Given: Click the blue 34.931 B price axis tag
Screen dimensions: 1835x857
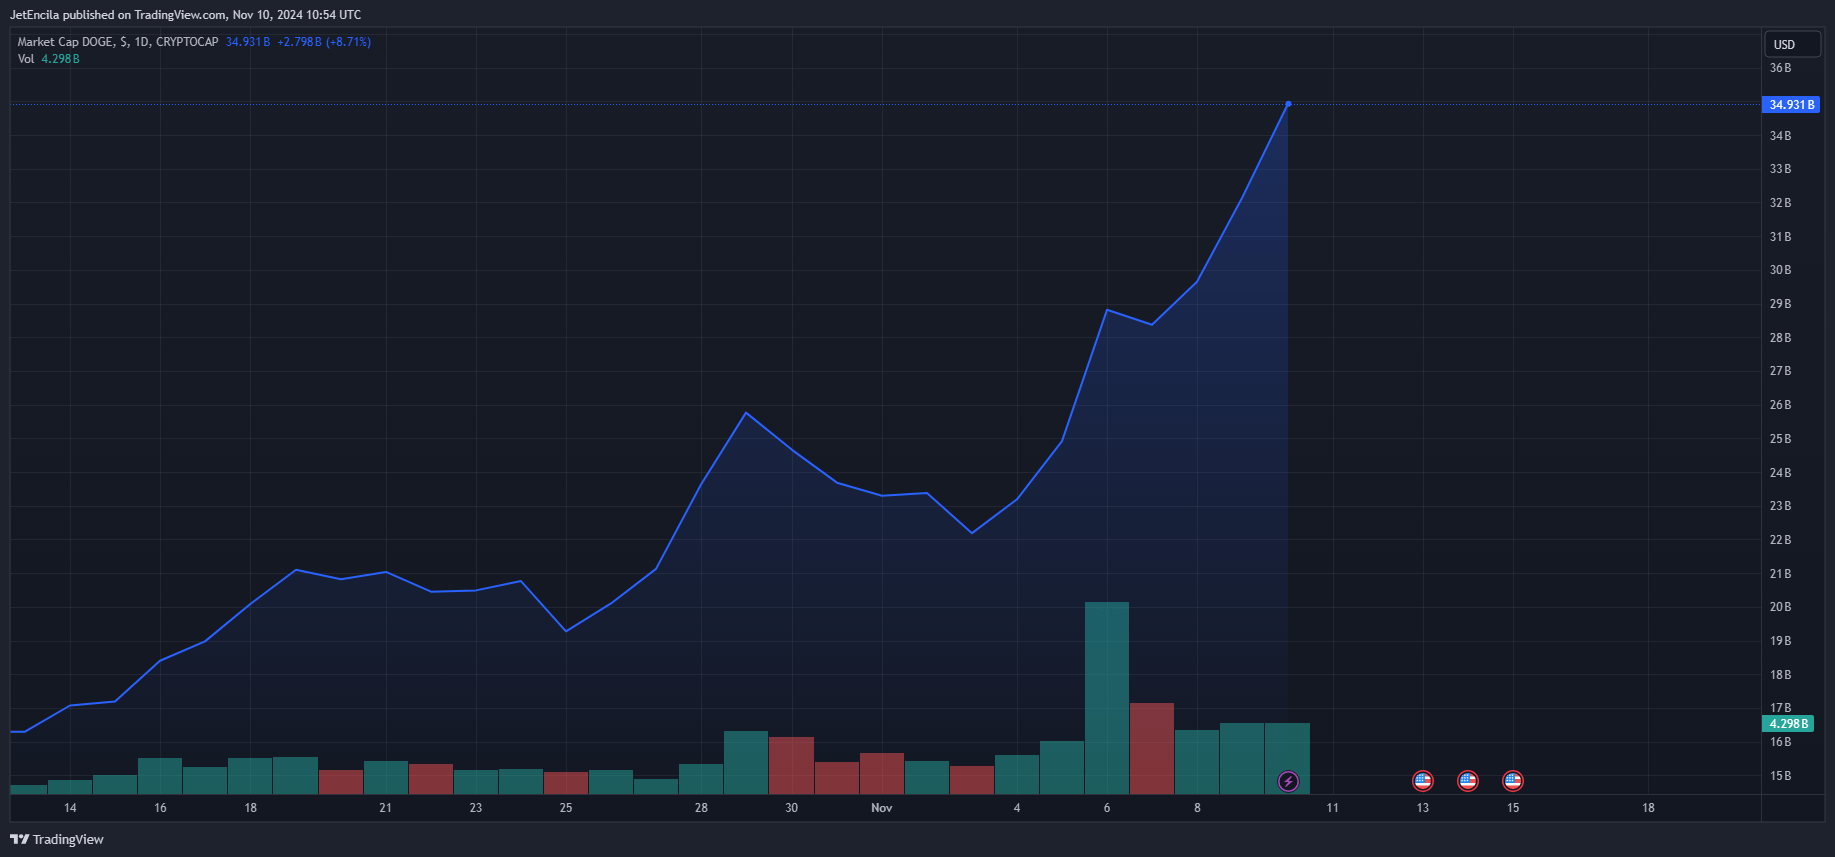Looking at the screenshot, I should (1790, 105).
